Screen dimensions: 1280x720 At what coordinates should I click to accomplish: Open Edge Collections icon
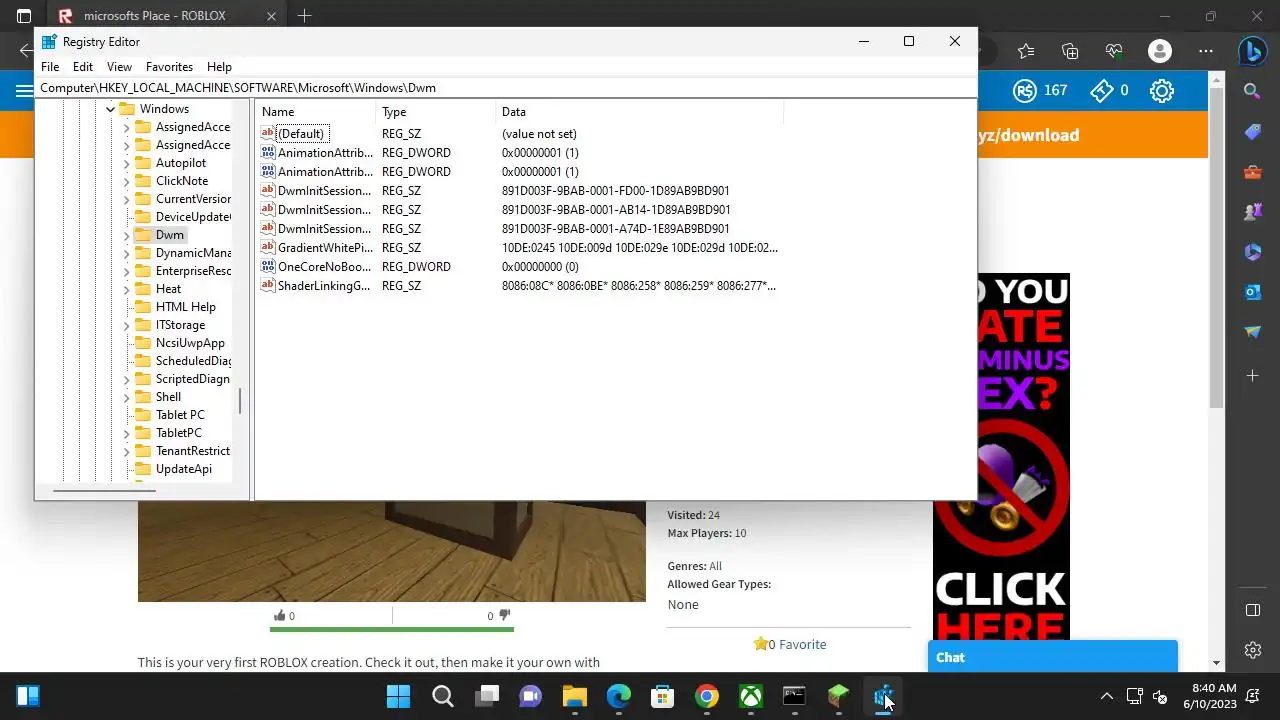point(1070,51)
